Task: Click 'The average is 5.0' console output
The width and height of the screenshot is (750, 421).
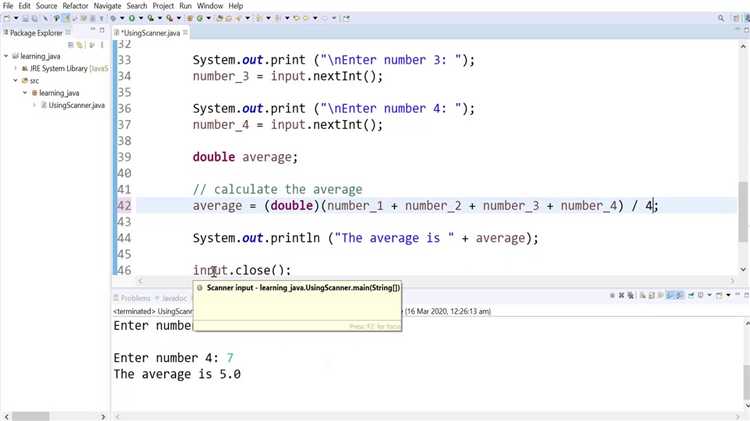Action: pyautogui.click(x=177, y=374)
